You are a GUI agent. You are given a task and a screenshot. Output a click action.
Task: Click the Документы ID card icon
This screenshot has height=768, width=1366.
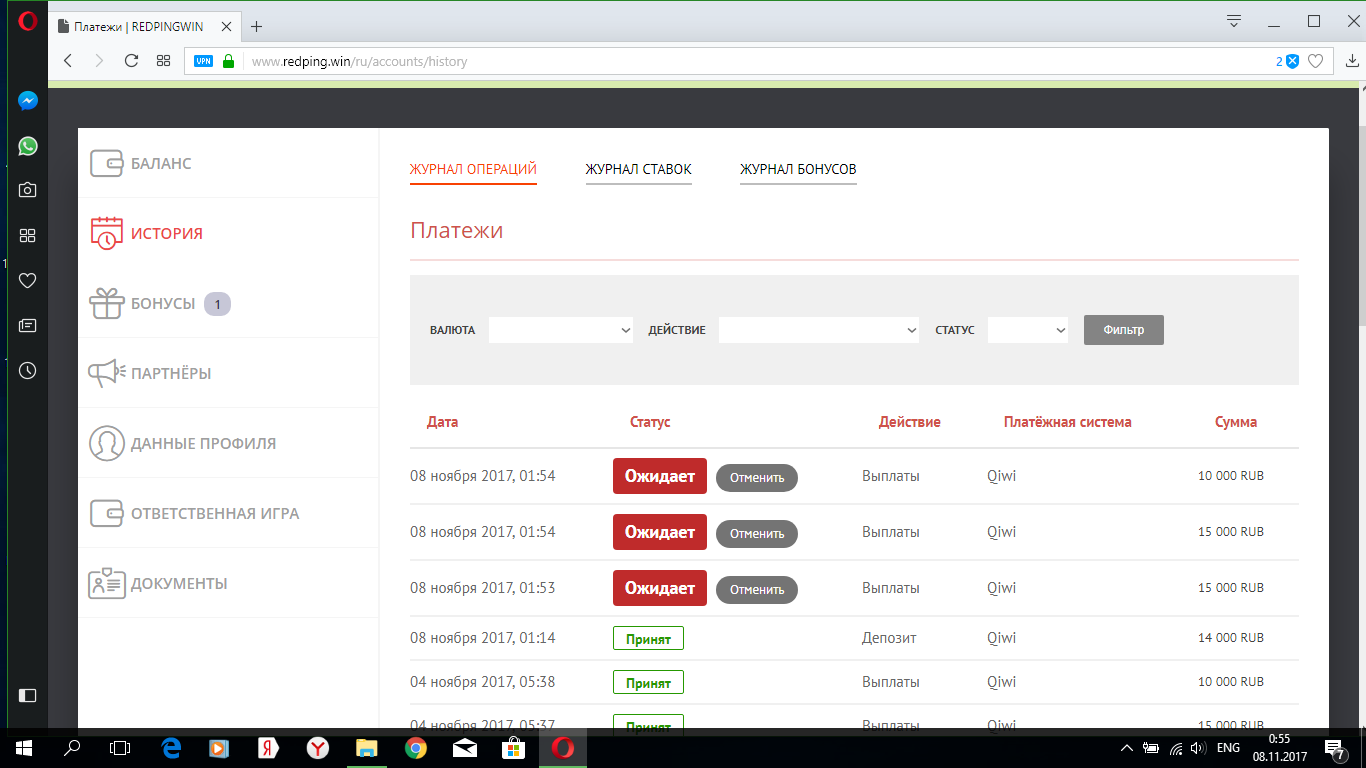click(107, 583)
